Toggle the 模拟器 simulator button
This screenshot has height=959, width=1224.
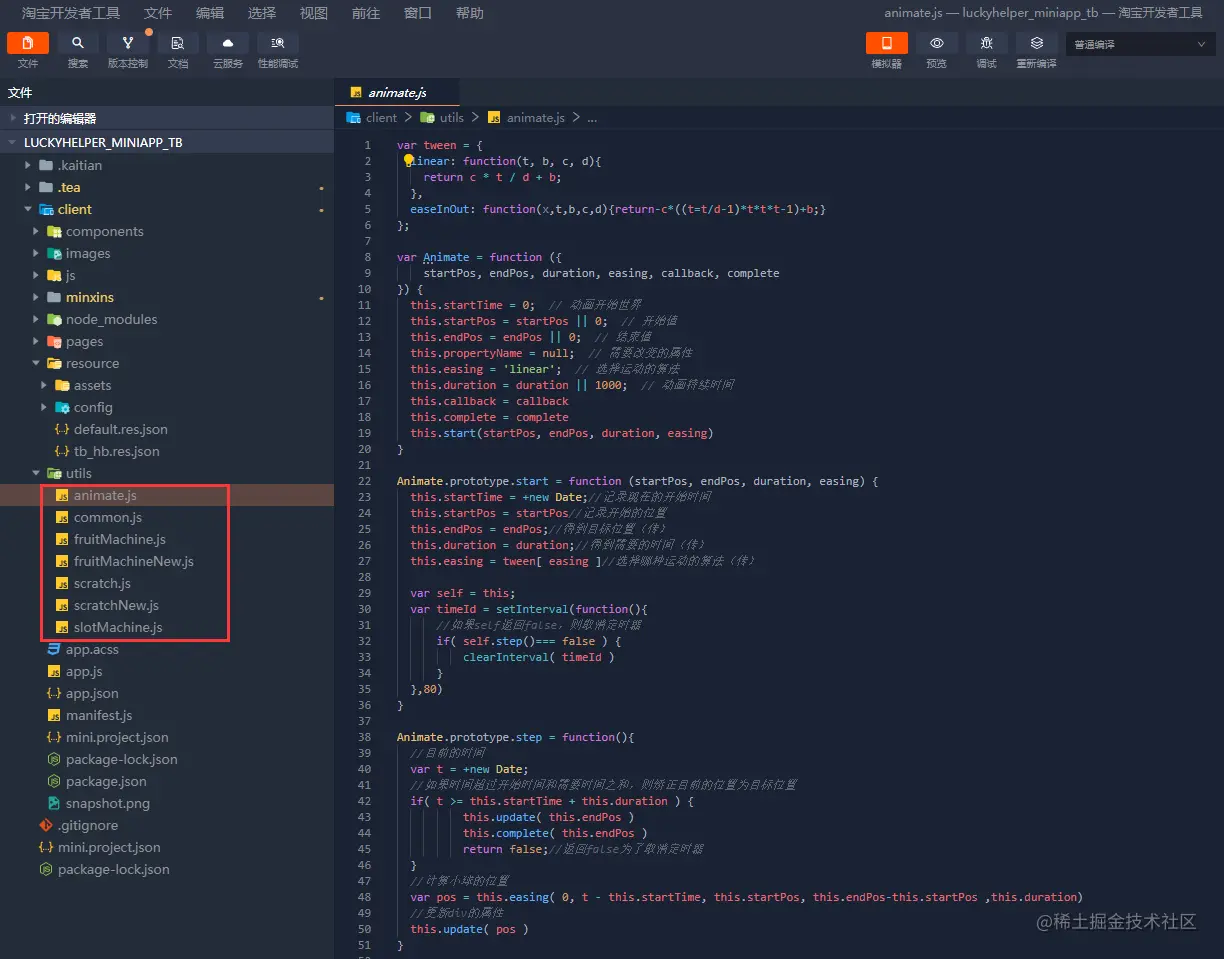click(887, 43)
